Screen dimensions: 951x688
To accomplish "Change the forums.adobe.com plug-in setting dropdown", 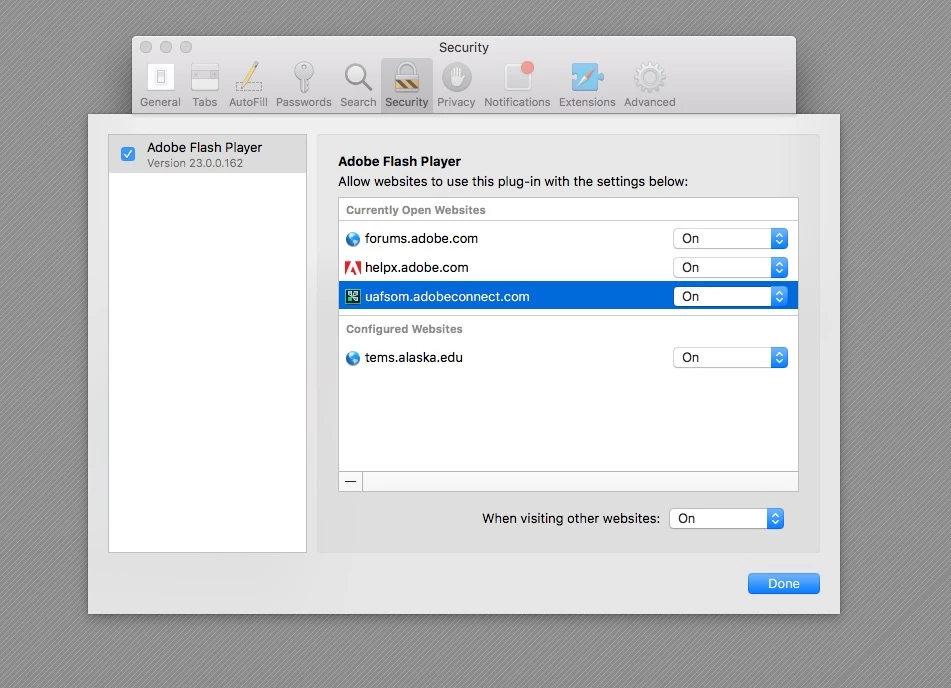I will coord(730,238).
